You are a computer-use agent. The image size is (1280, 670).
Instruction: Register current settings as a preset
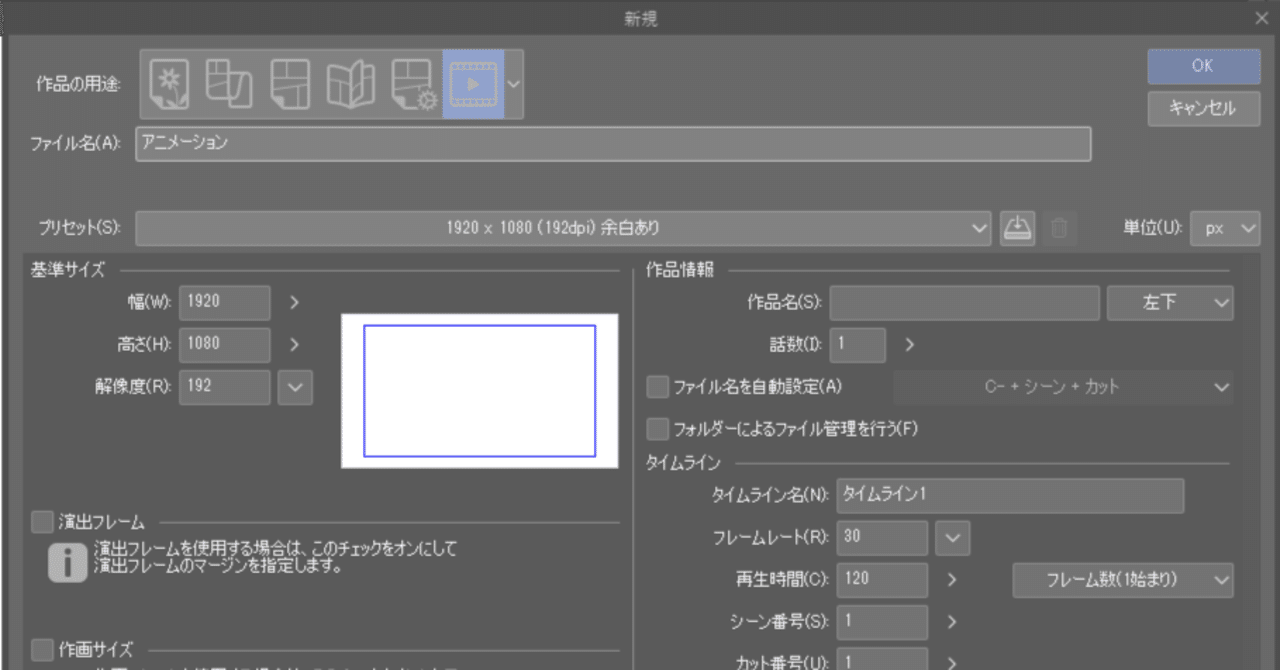pyautogui.click(x=1017, y=227)
